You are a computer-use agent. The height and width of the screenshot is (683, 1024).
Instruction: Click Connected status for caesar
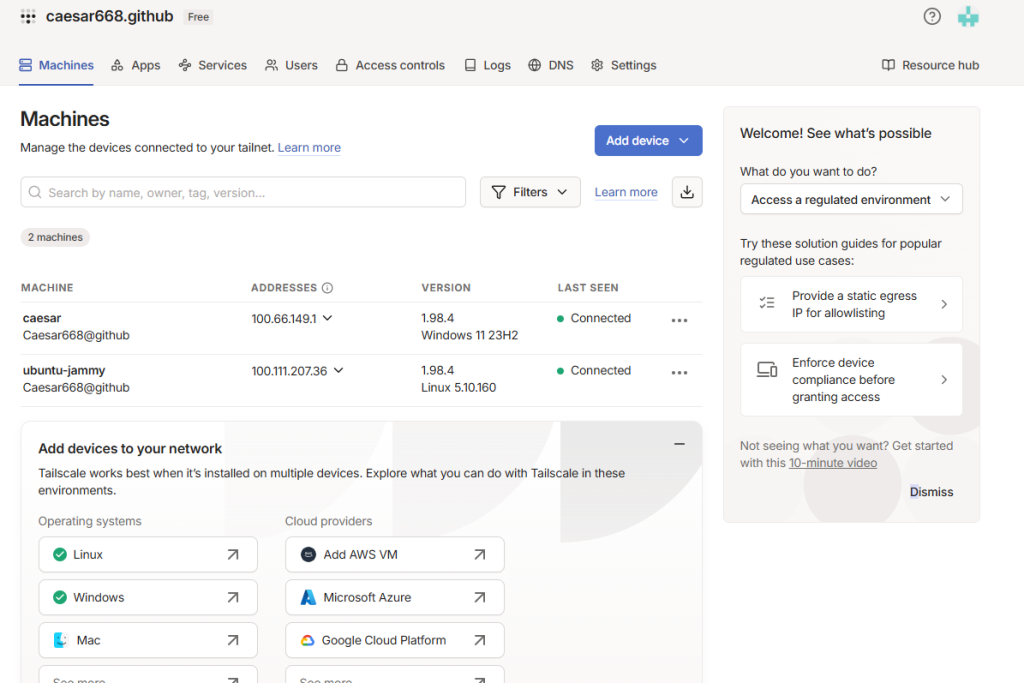(594, 318)
